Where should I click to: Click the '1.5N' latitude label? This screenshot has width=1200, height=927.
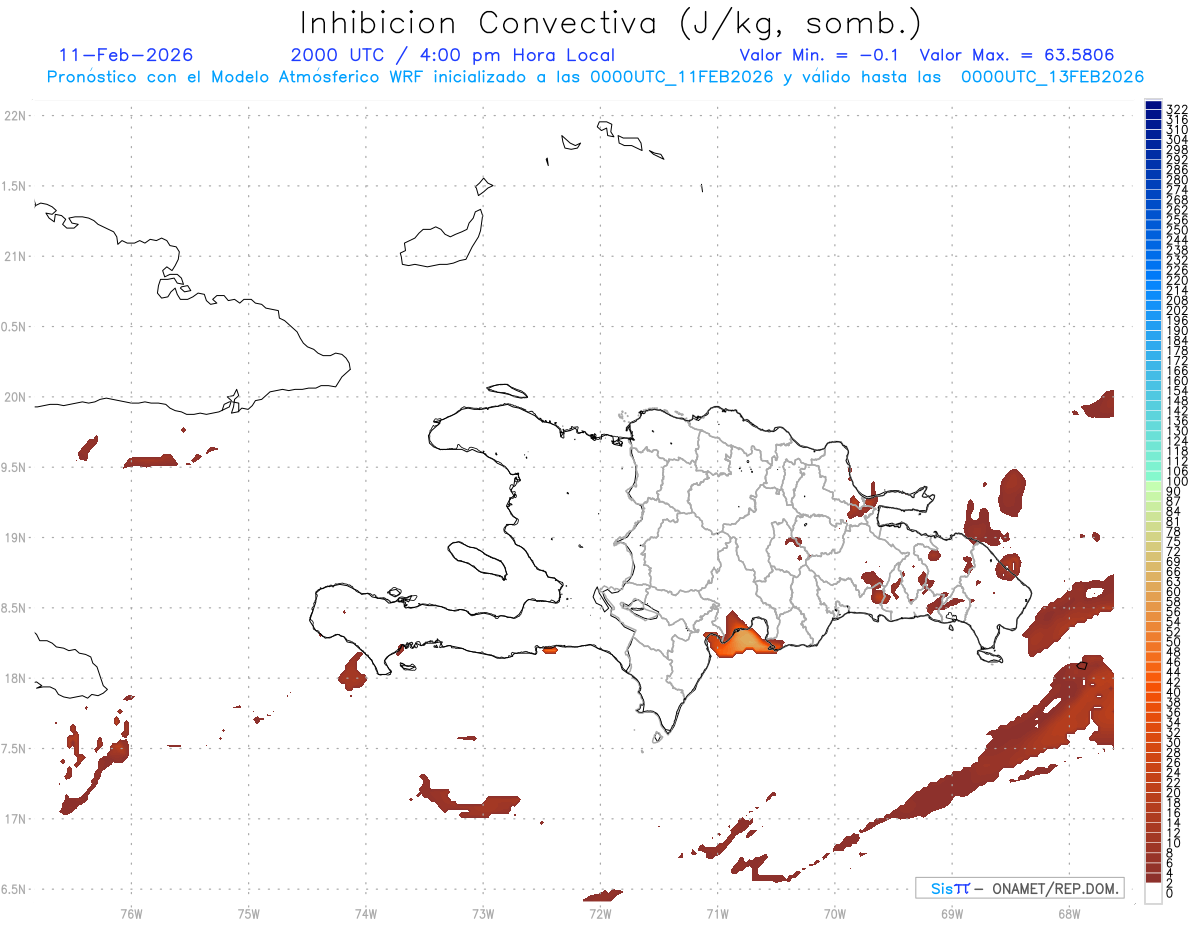(15, 186)
